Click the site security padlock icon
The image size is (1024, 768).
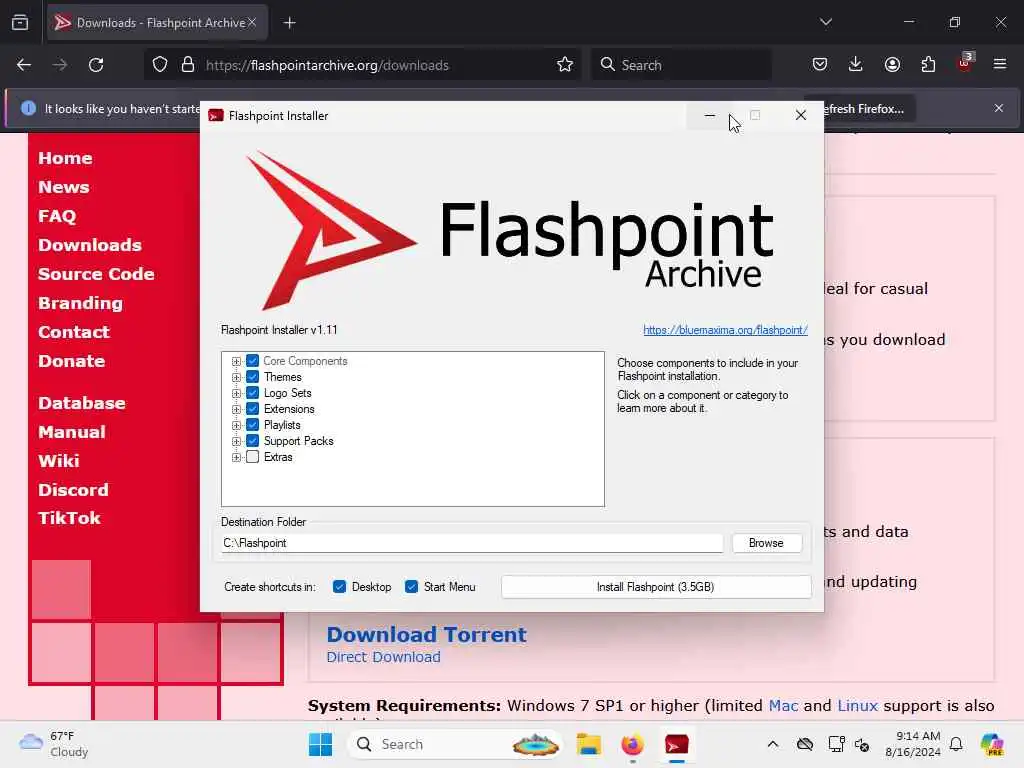click(x=188, y=65)
